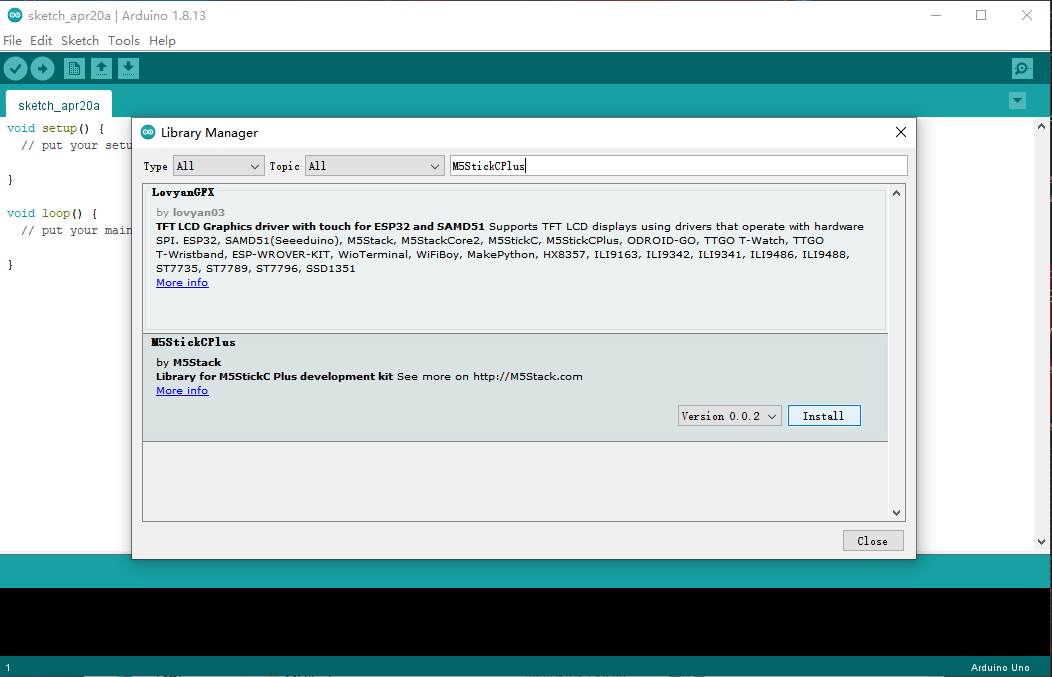
Task: Open the Sketch menu
Action: (x=80, y=40)
